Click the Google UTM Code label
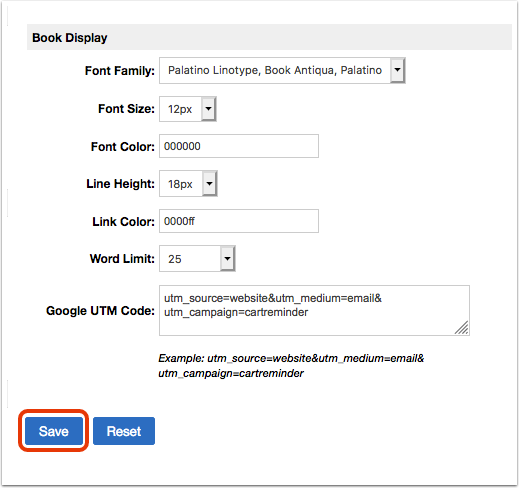 [x=100, y=311]
